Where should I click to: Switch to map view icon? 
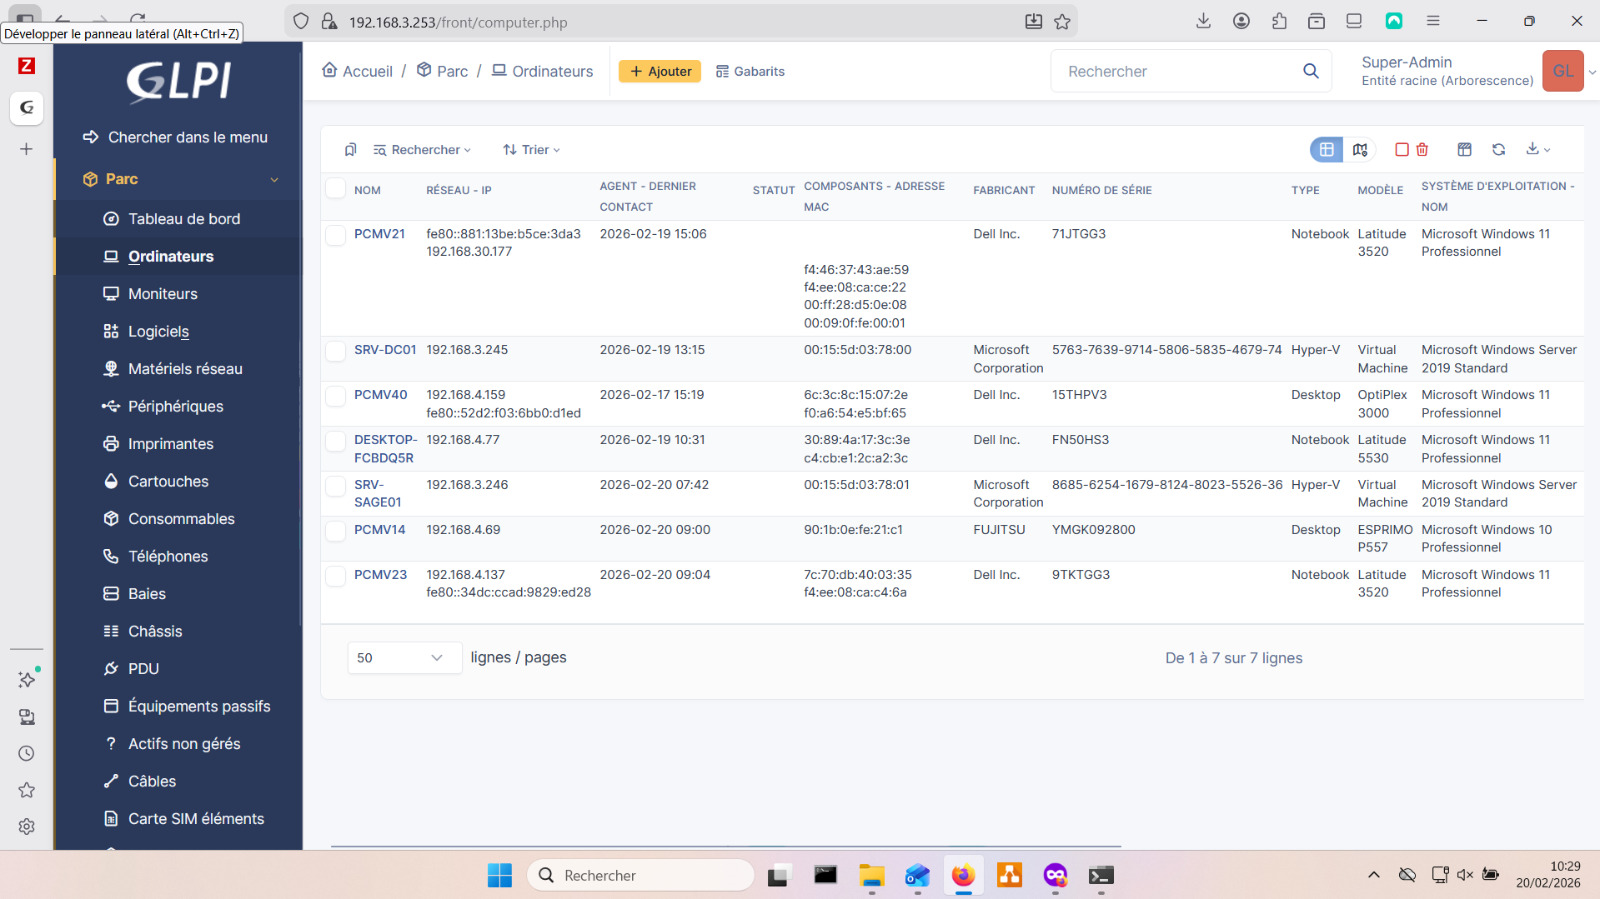click(1360, 150)
